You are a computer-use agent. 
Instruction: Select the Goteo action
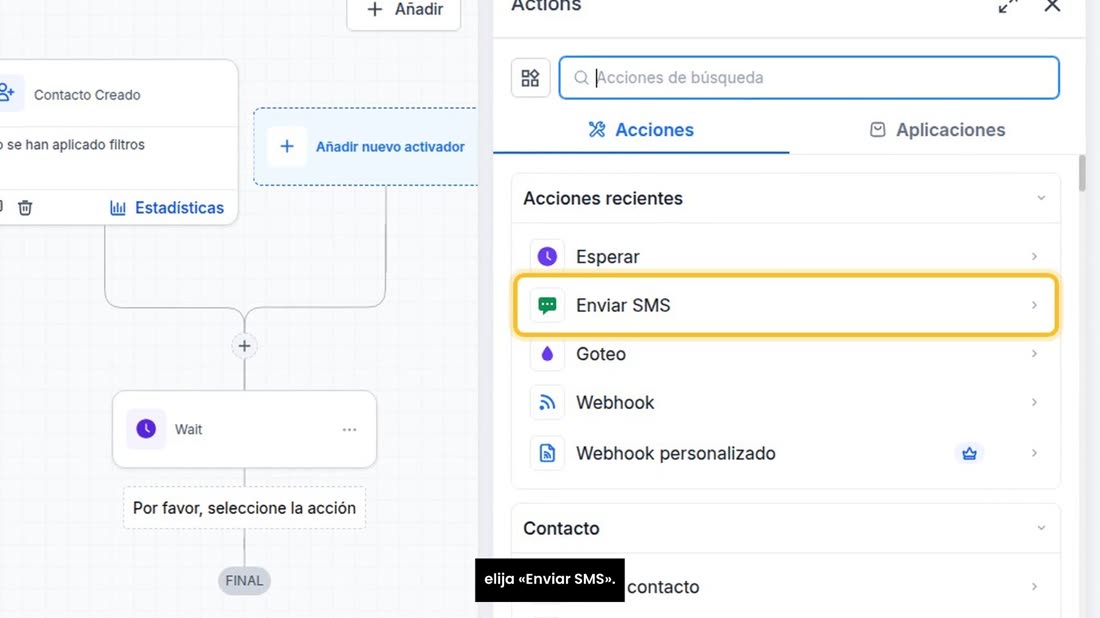785,354
